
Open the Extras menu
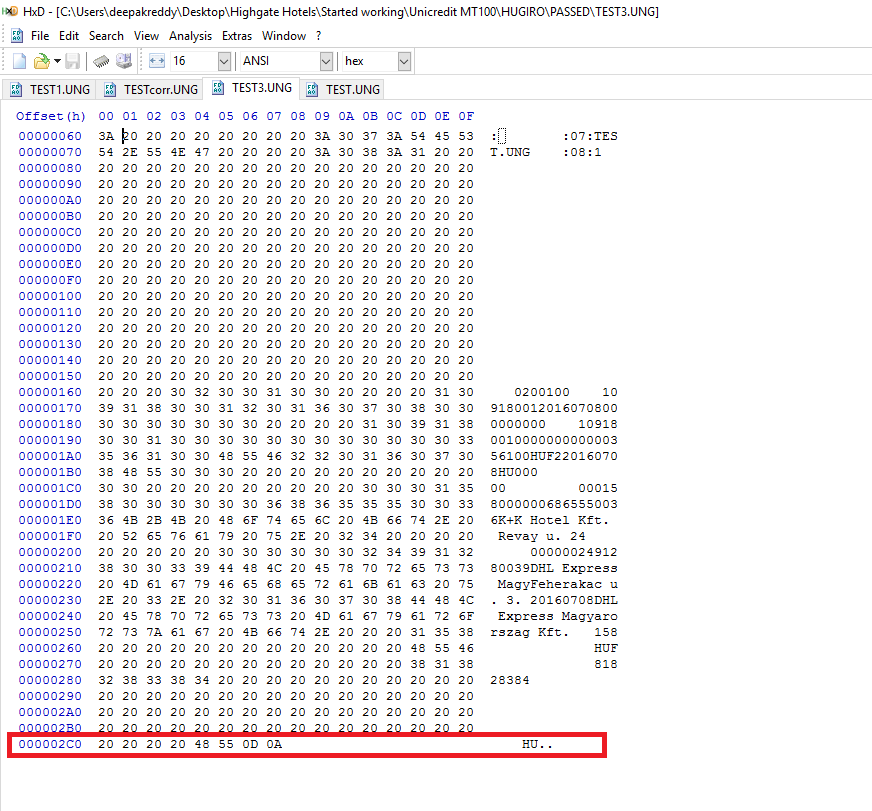[237, 35]
